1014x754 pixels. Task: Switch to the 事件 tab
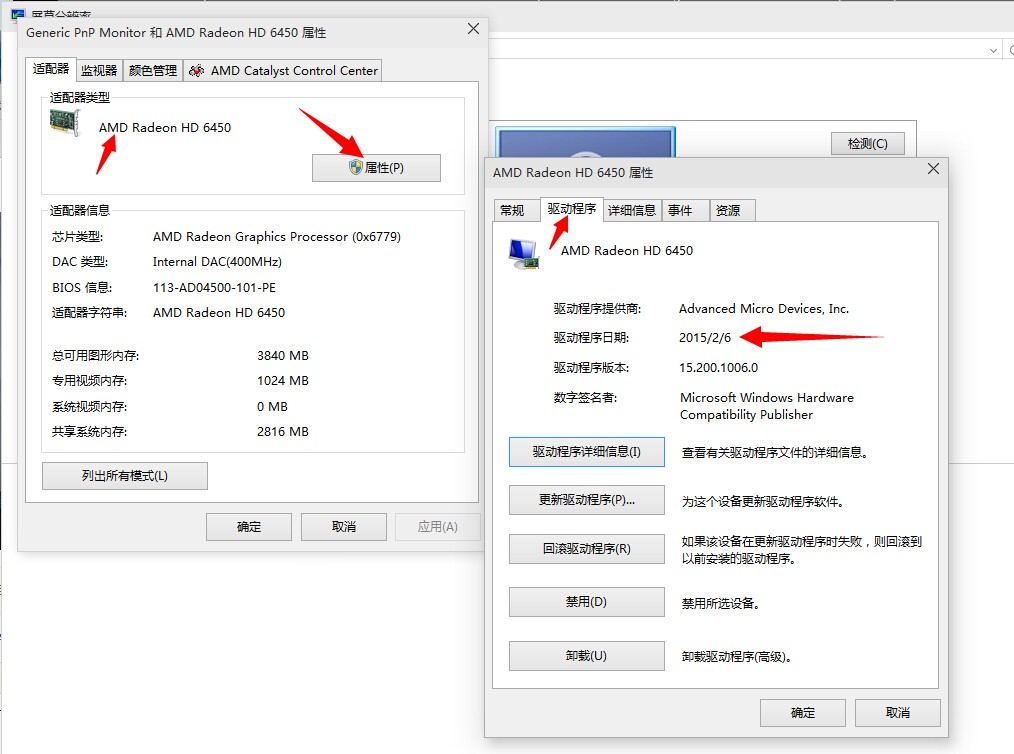(680, 210)
